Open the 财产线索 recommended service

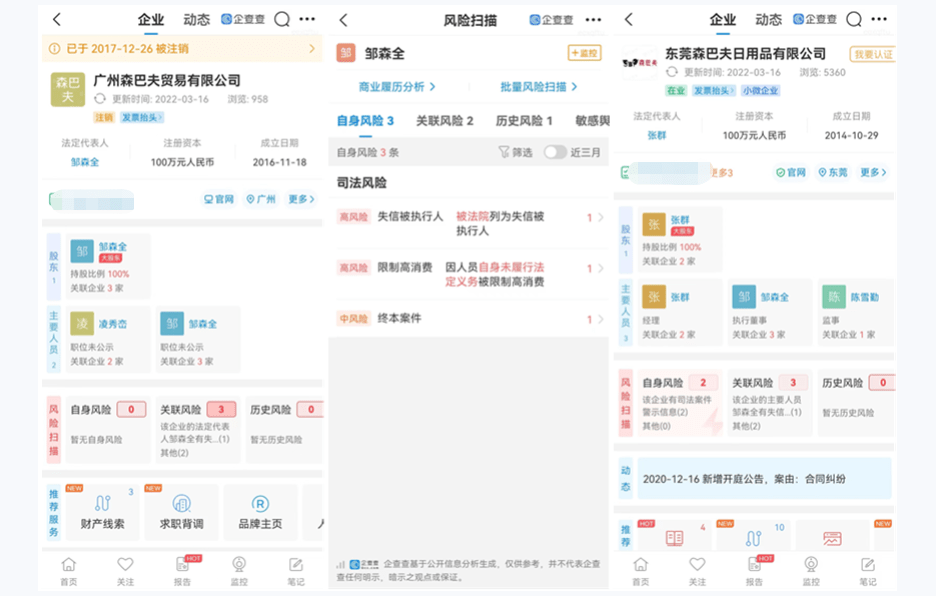pos(103,512)
